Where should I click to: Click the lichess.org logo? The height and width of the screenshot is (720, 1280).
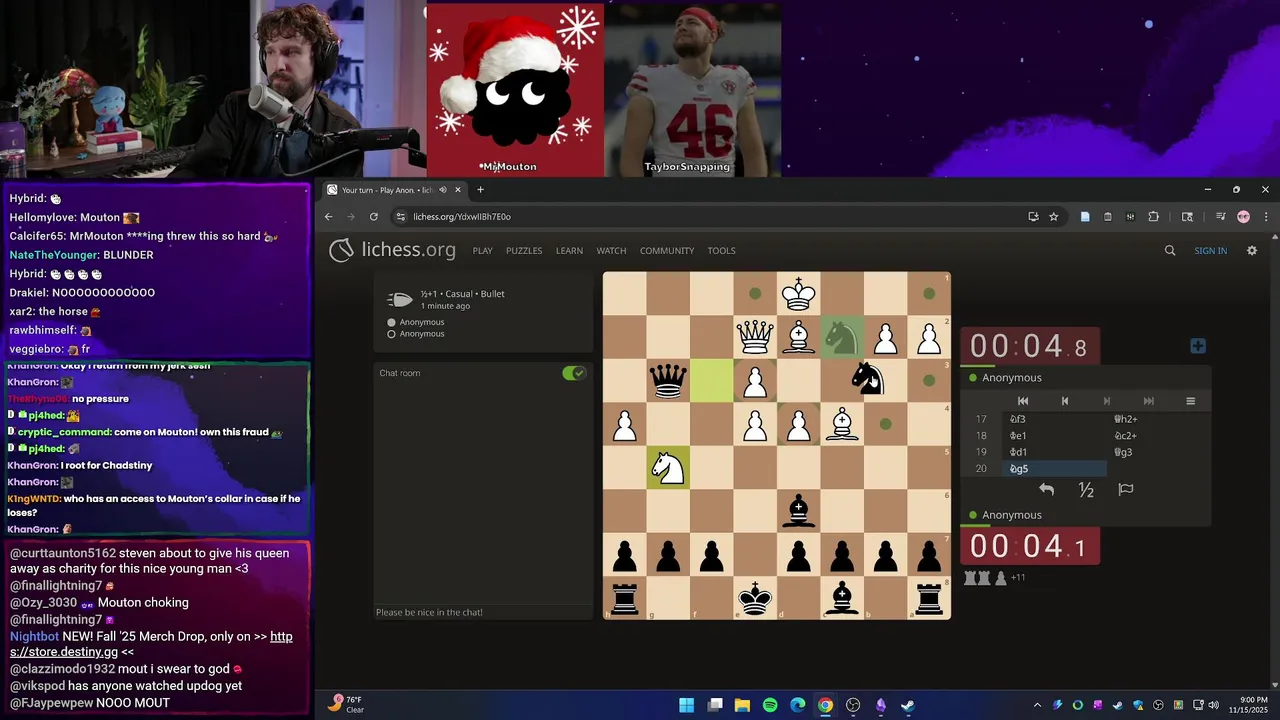pos(392,250)
